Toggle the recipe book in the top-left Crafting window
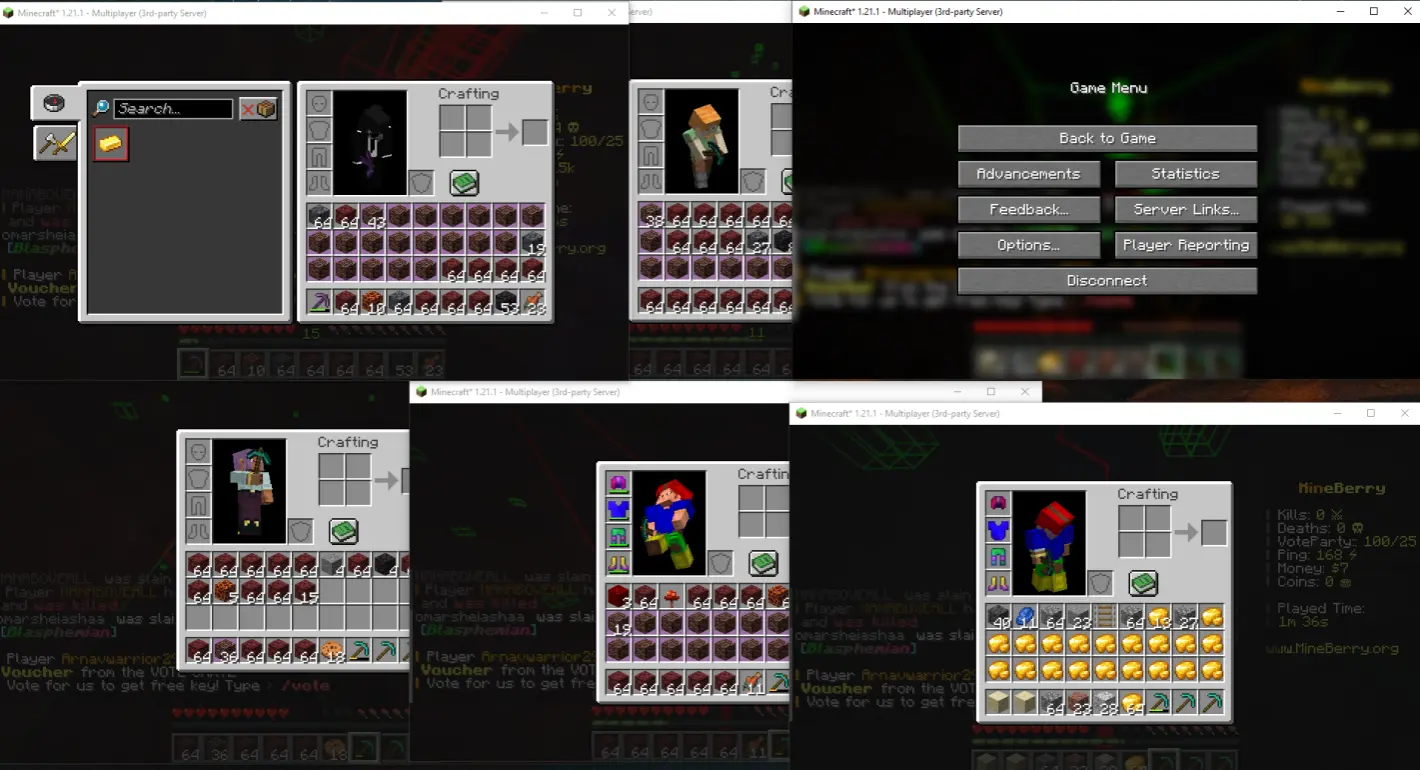The height and width of the screenshot is (770, 1420). pyautogui.click(x=463, y=182)
